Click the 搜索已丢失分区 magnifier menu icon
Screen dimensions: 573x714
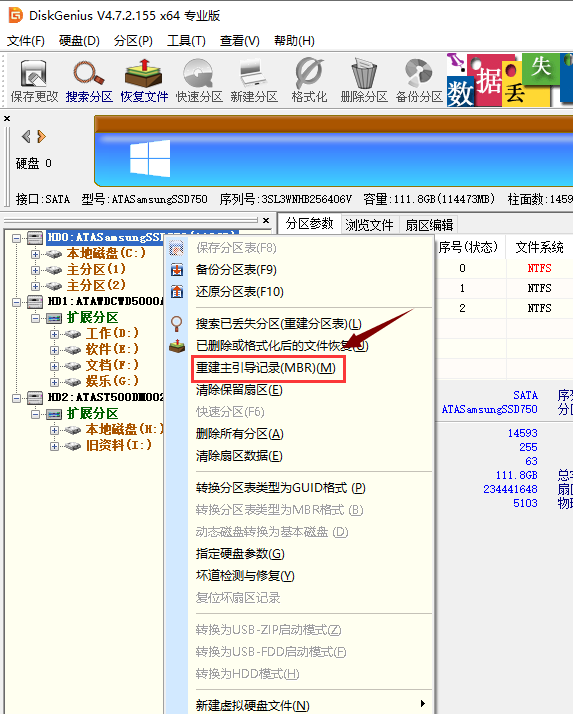pyautogui.click(x=177, y=324)
